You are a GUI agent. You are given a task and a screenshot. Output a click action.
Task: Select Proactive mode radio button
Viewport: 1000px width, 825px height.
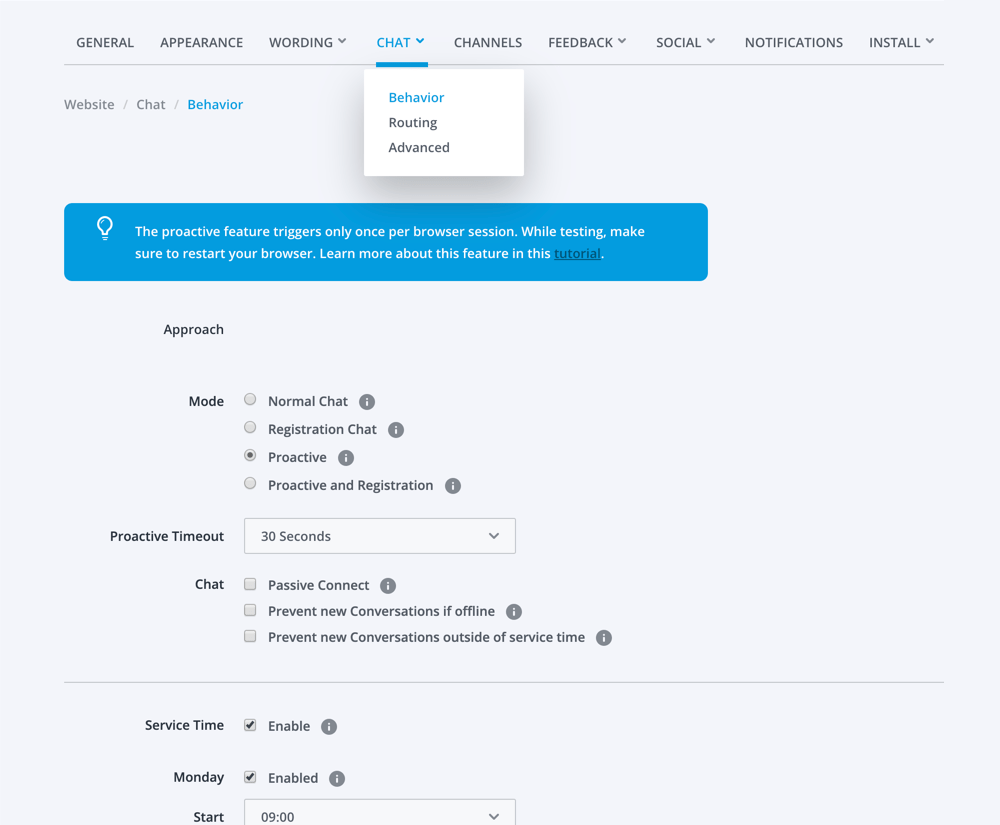[250, 455]
